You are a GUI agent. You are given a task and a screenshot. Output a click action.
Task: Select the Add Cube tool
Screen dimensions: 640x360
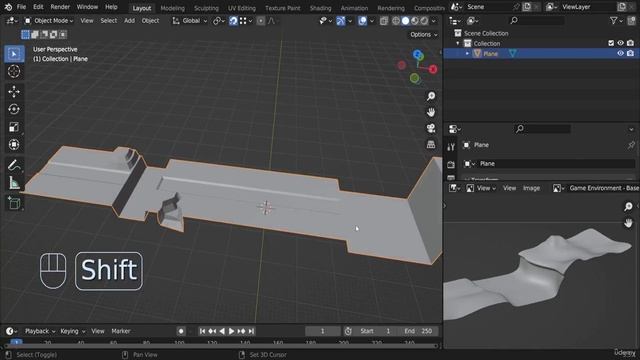pyautogui.click(x=14, y=203)
